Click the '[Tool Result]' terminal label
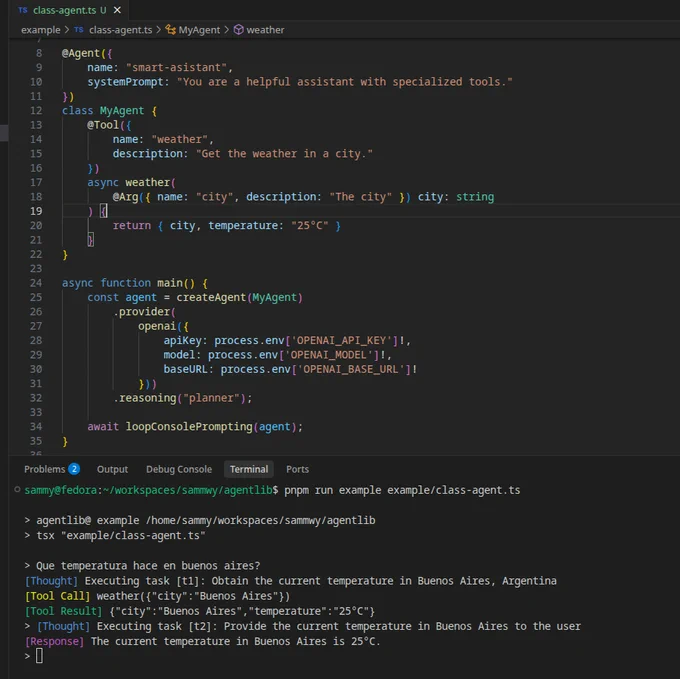 [63, 611]
